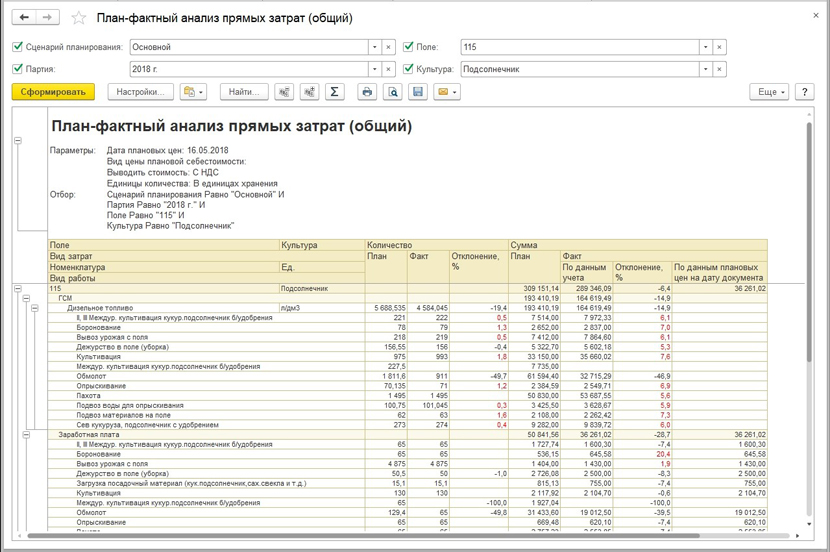Screen dimensions: 830x552
Task: Collapse the Заработная плата group
Action: pyautogui.click(x=27, y=435)
